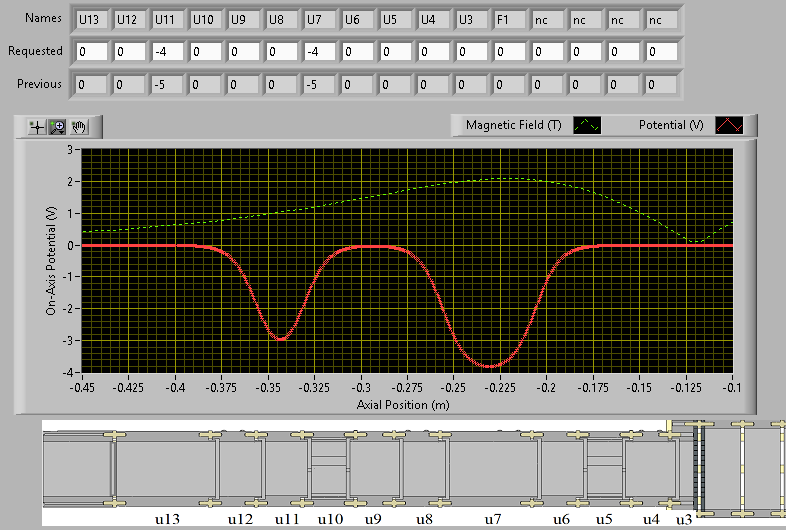Click the U9 name box
The height and width of the screenshot is (530, 786).
click(x=244, y=20)
